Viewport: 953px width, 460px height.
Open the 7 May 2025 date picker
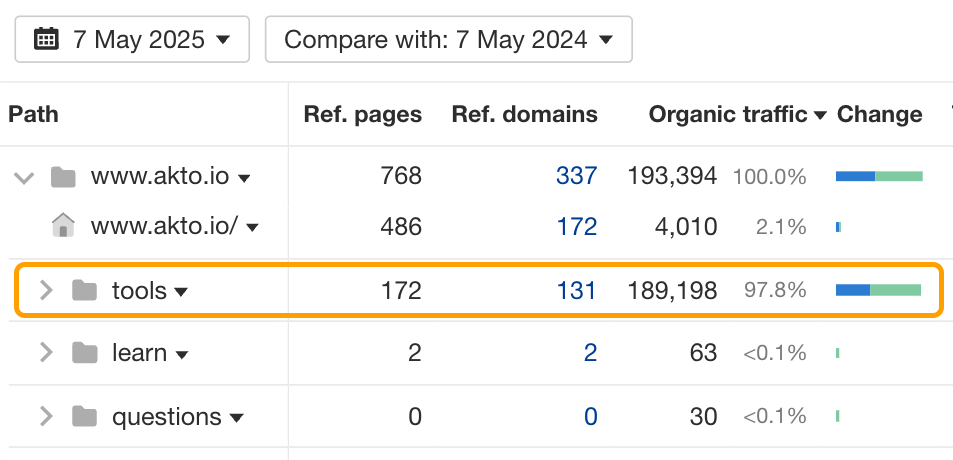[132, 40]
